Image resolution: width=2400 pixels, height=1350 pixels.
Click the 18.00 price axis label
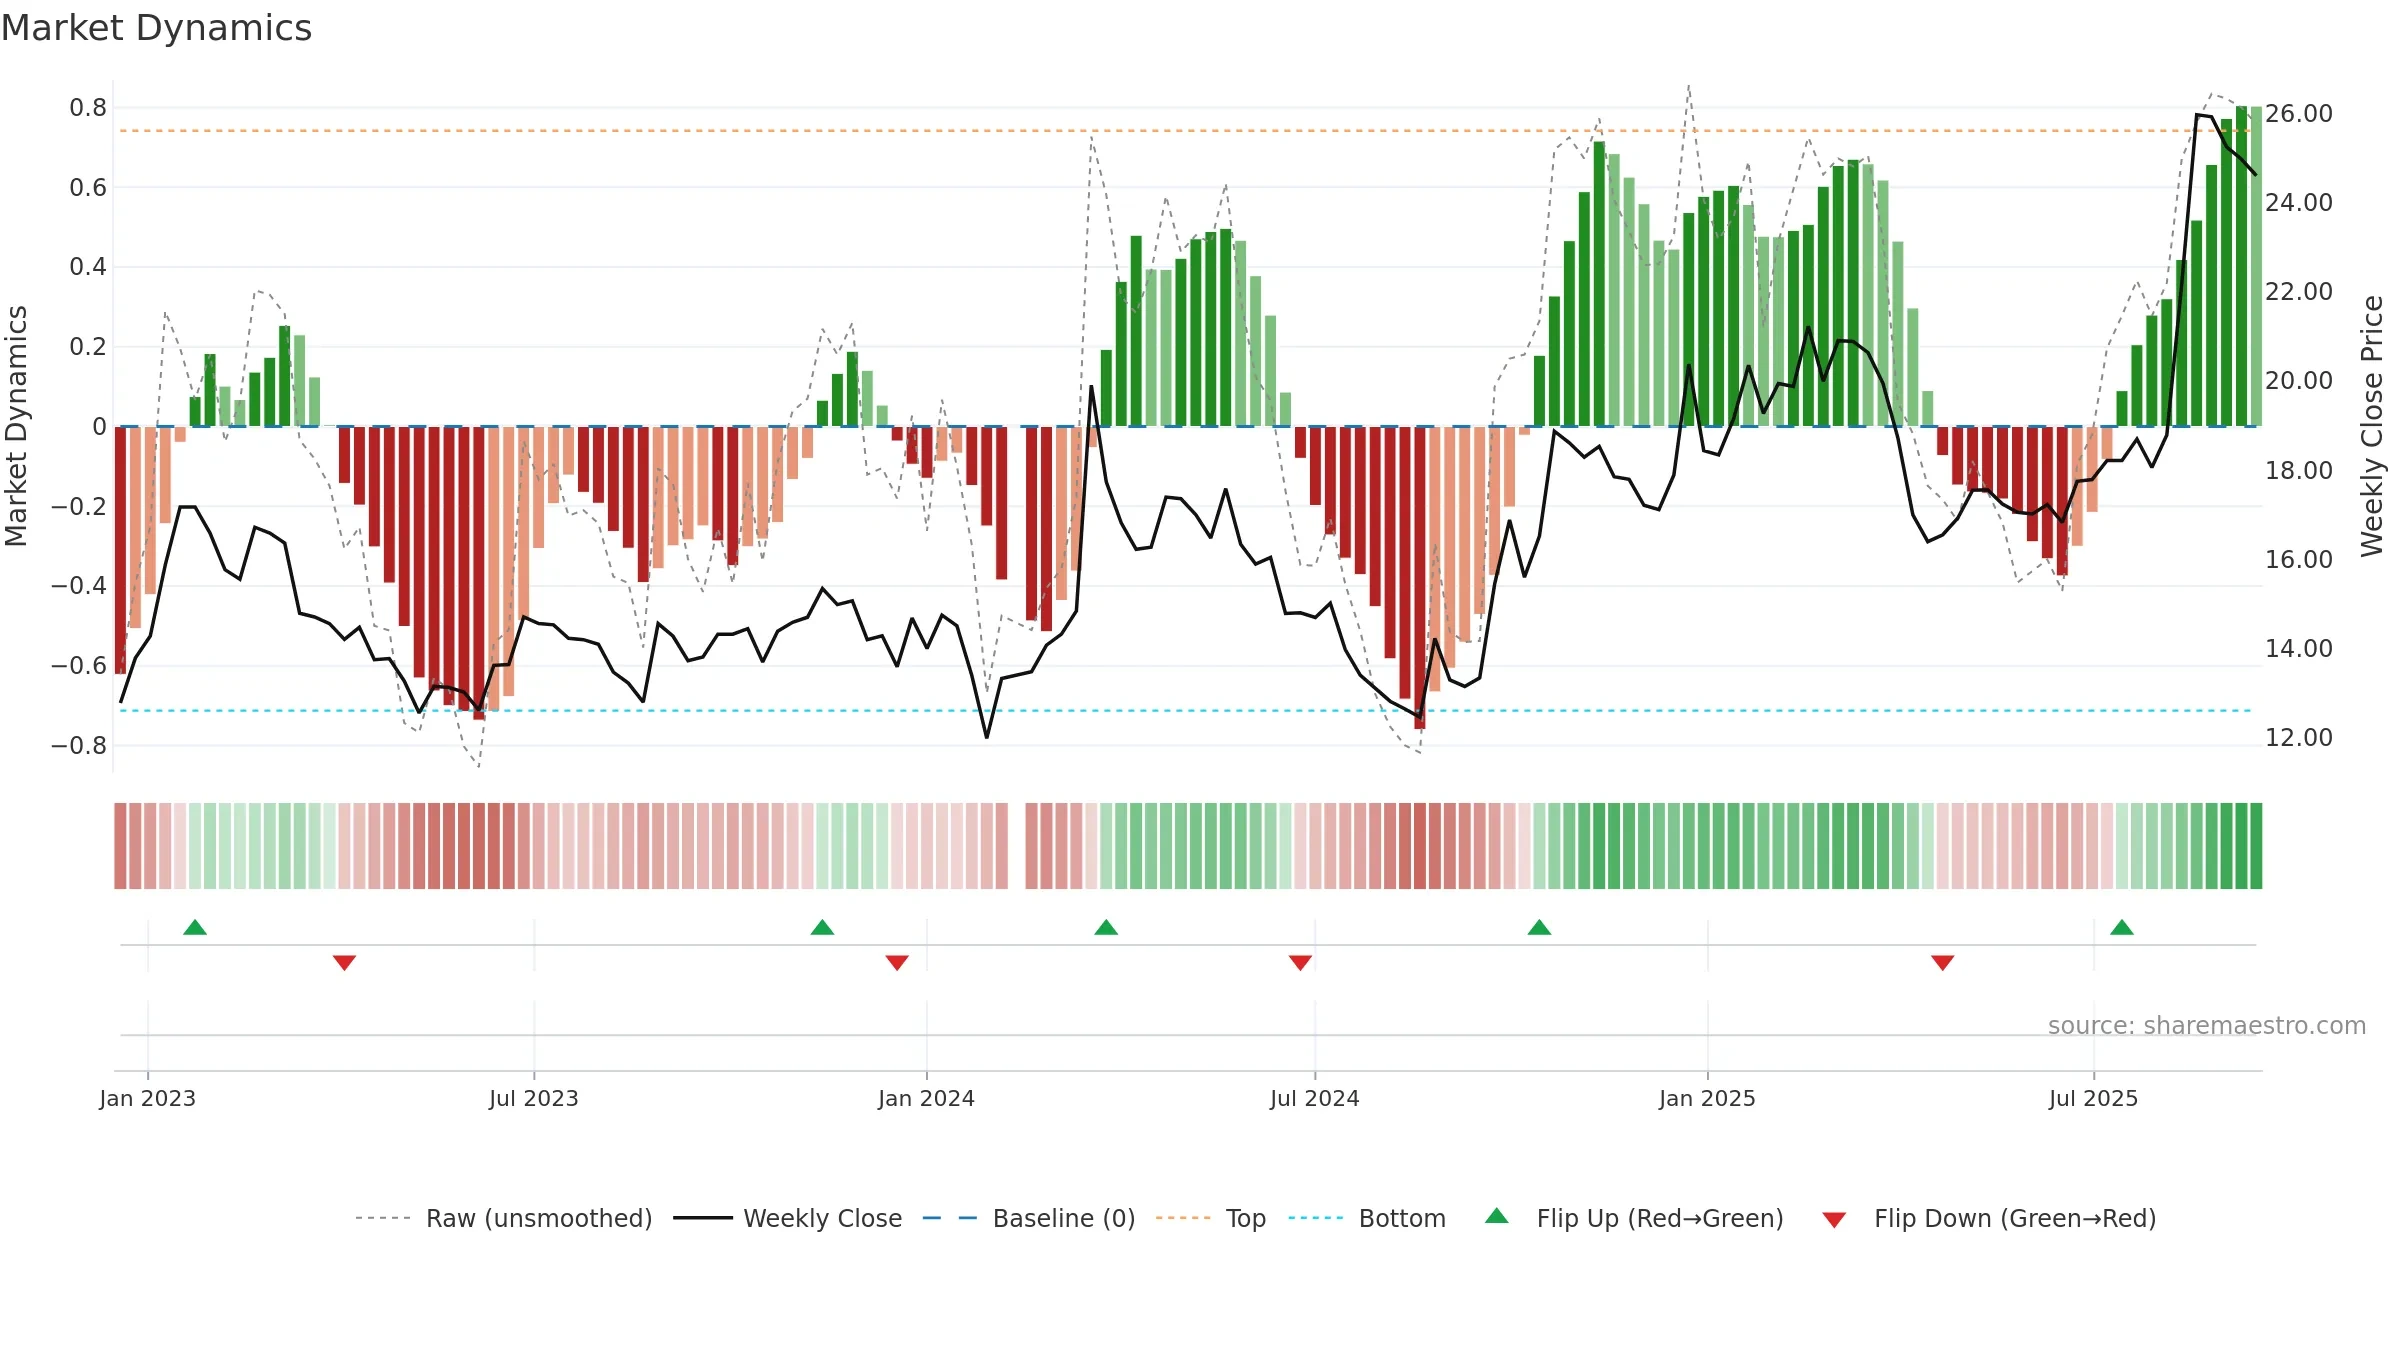click(2299, 470)
